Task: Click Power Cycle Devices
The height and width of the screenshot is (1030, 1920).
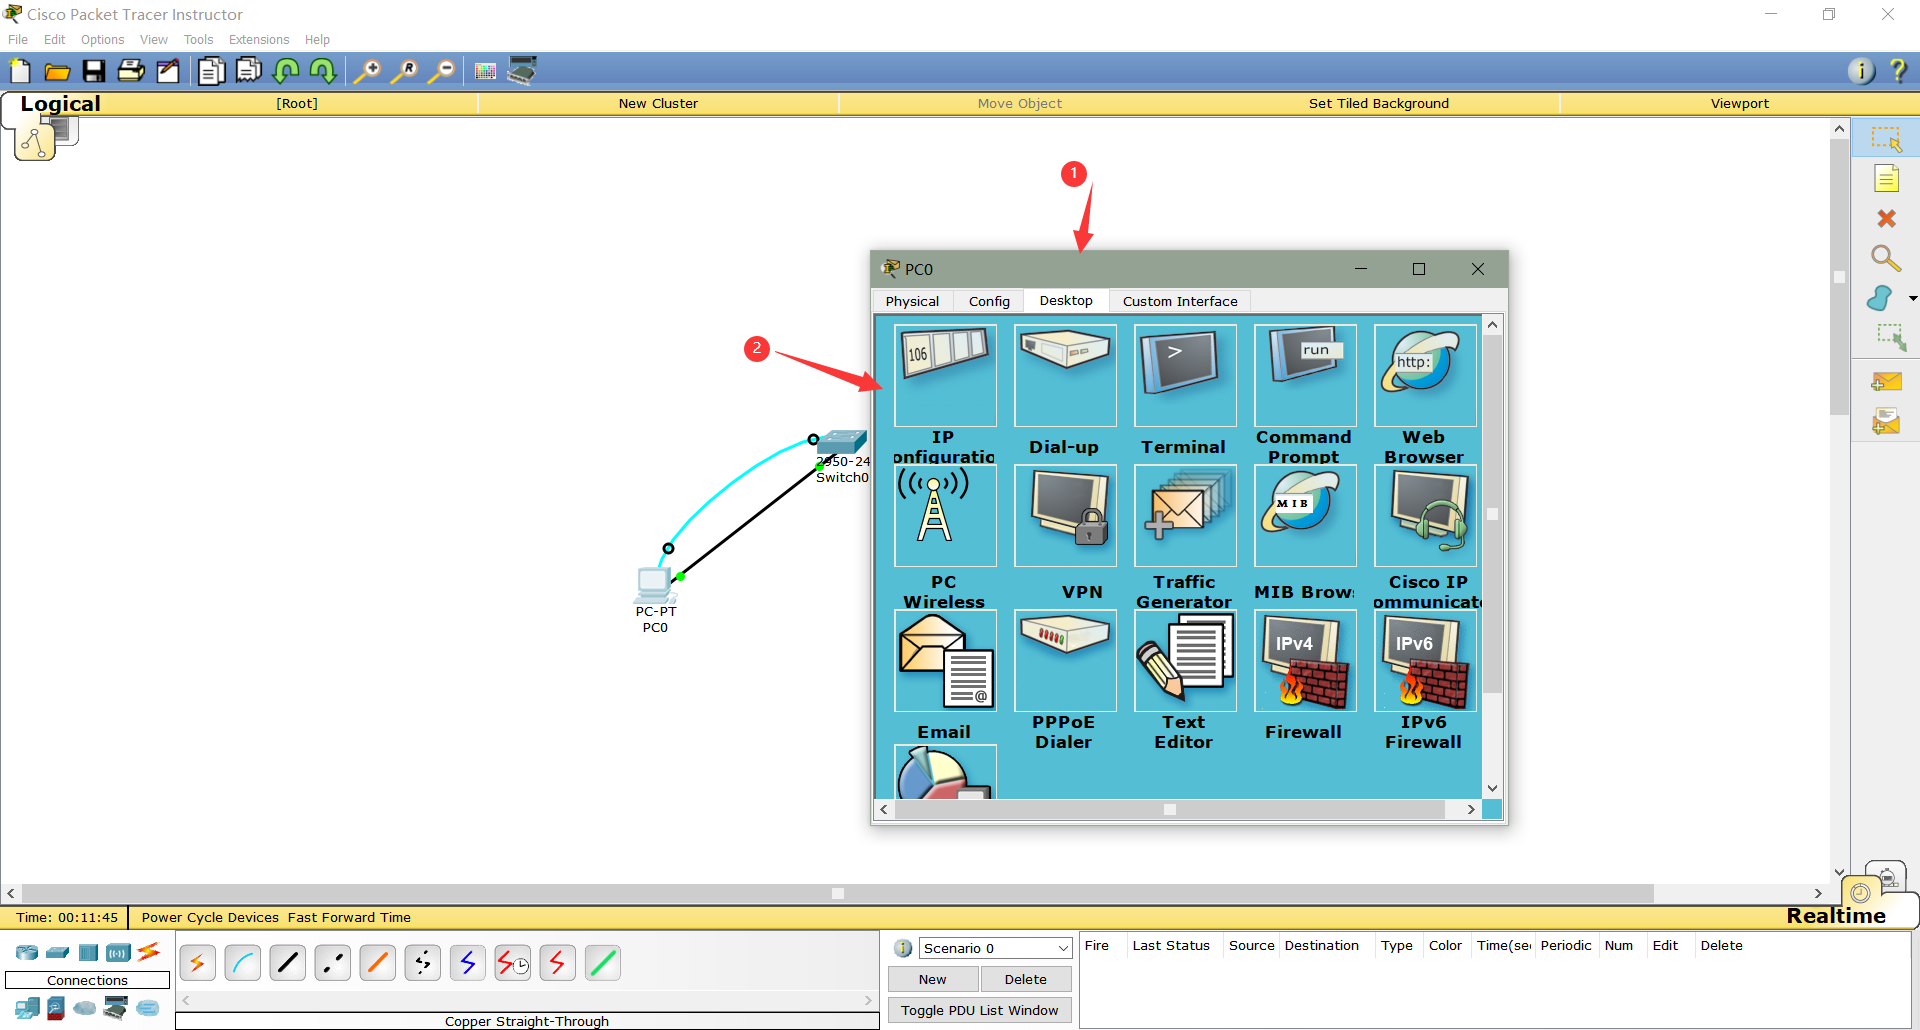Action: (x=210, y=917)
